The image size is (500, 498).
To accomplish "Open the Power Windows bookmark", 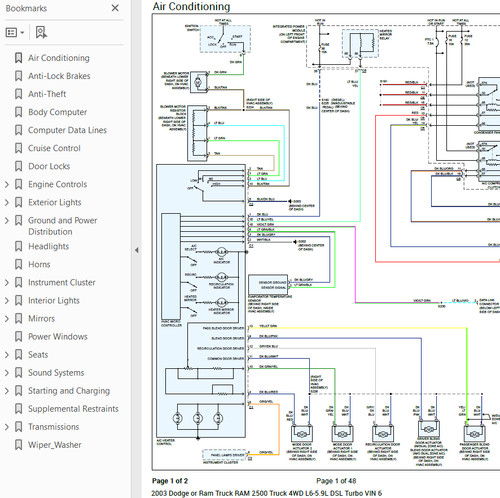I will (58, 337).
